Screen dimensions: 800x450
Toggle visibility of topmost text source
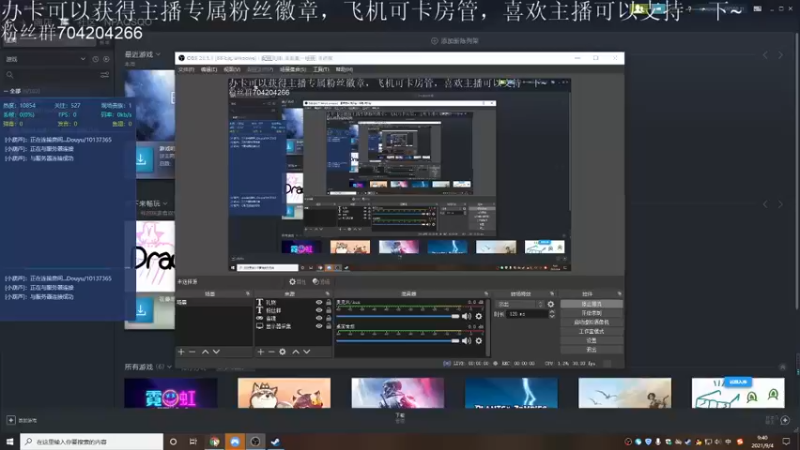tap(319, 303)
